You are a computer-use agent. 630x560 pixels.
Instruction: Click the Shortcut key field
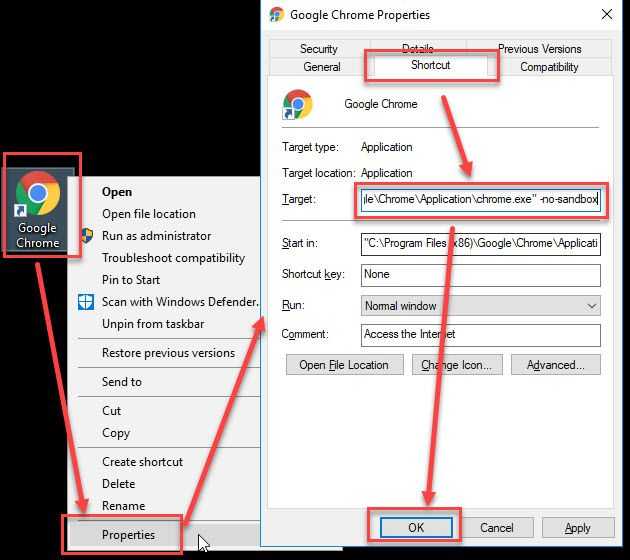point(481,275)
